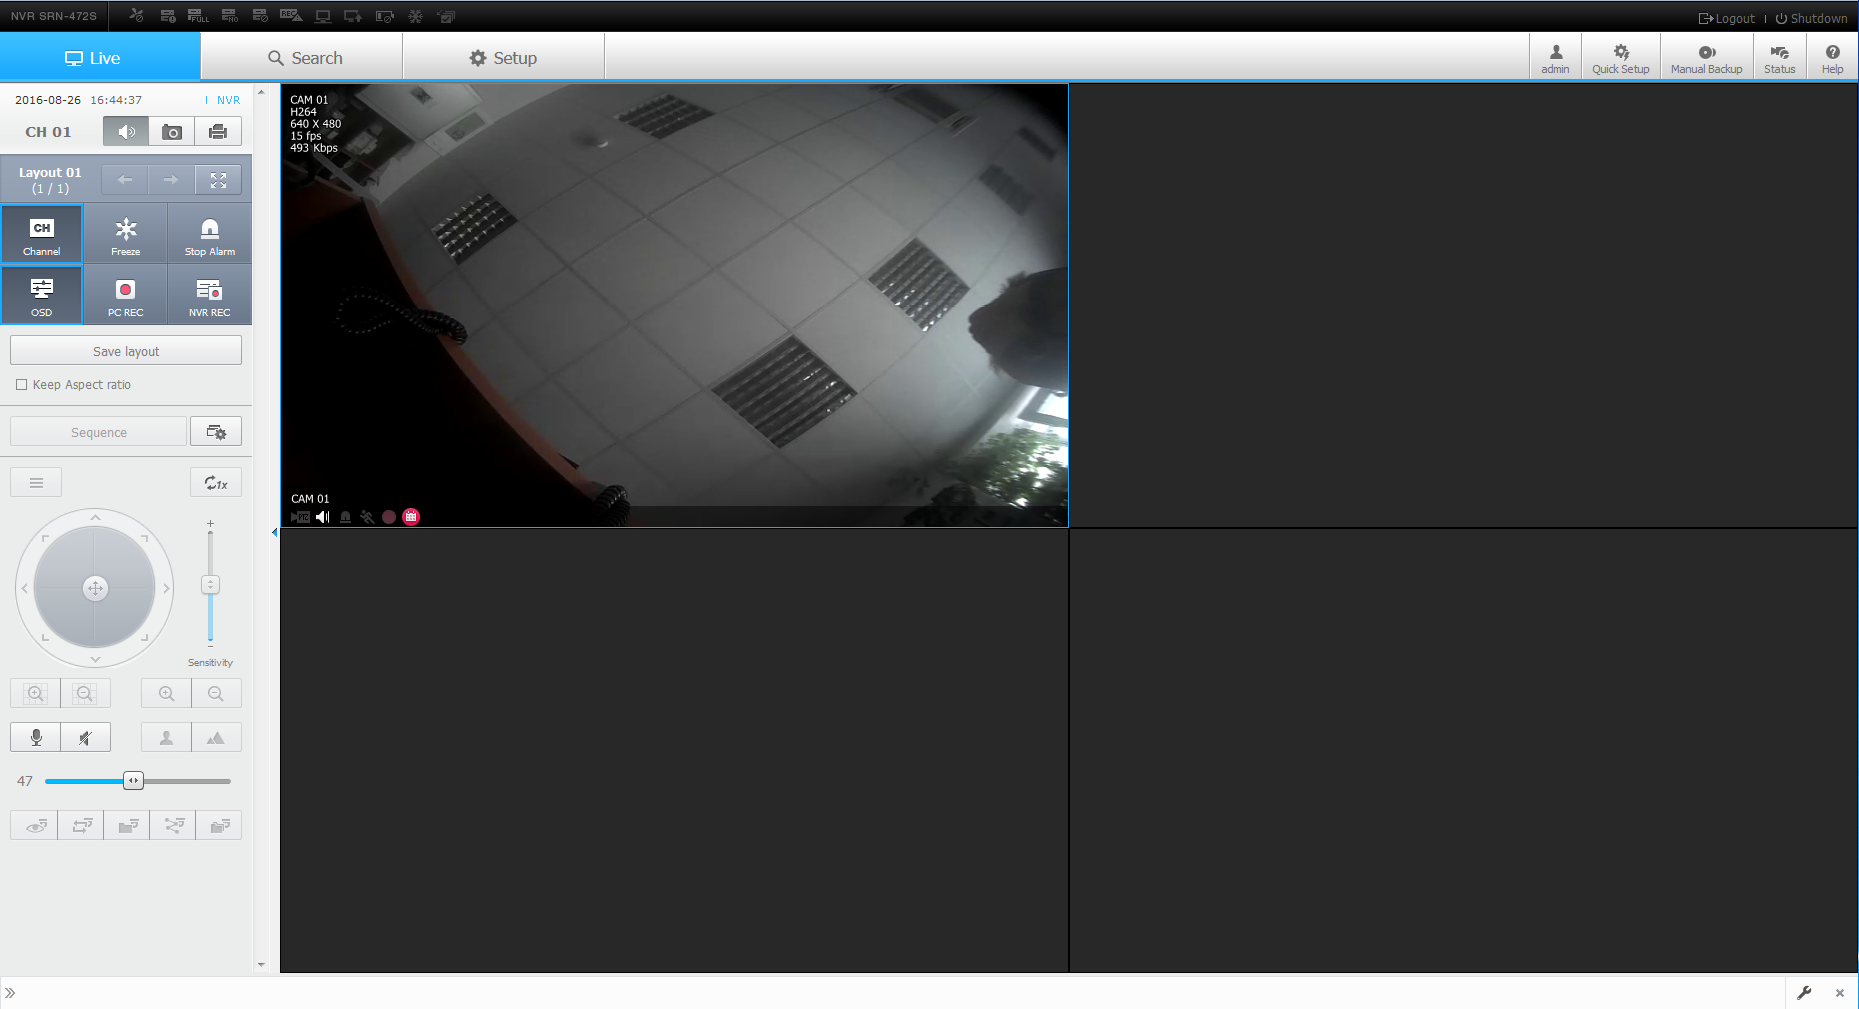Expand the bottom bar with double chevron
Image resolution: width=1859 pixels, height=1009 pixels.
10,993
